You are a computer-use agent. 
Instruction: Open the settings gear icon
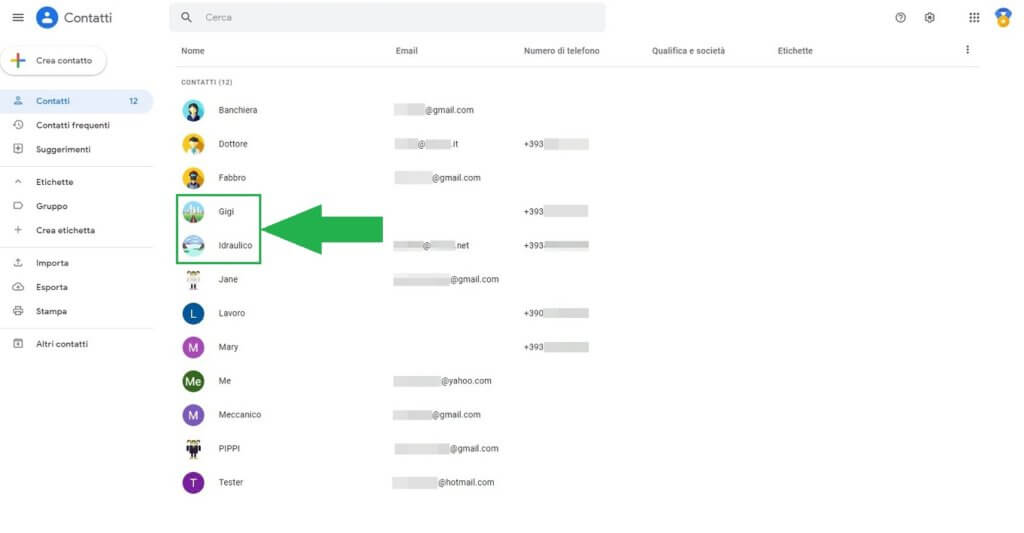click(x=929, y=18)
